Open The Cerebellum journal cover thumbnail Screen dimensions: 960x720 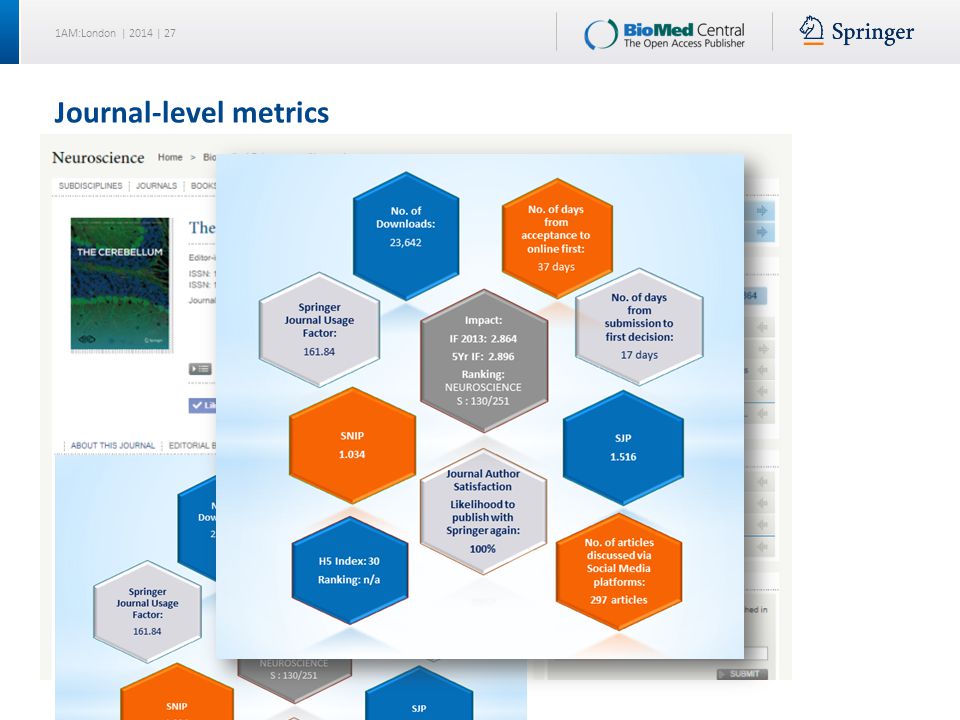(120, 284)
